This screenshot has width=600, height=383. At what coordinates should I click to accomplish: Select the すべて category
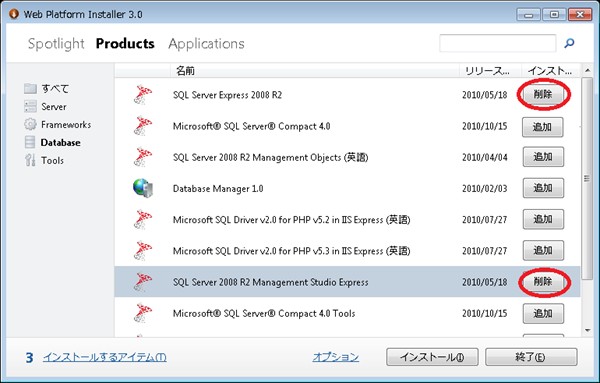(55, 88)
